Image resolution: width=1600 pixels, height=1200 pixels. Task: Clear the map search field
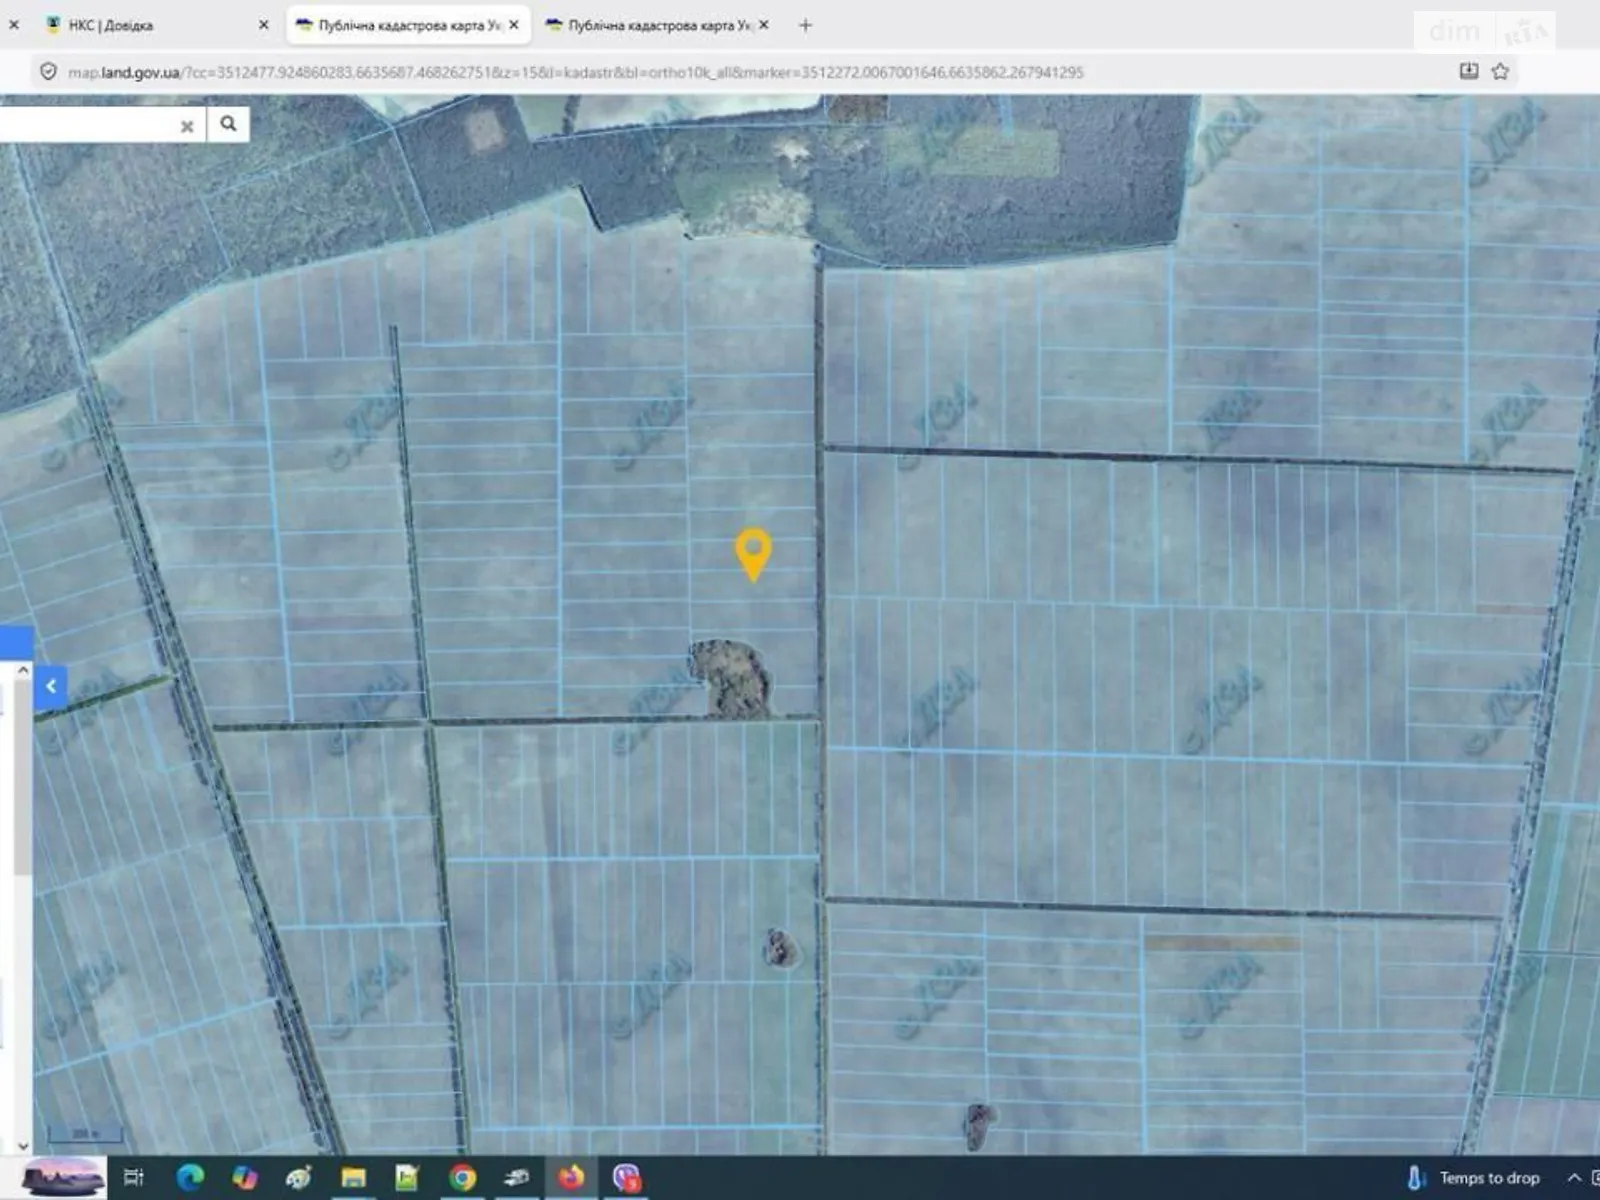pyautogui.click(x=187, y=126)
